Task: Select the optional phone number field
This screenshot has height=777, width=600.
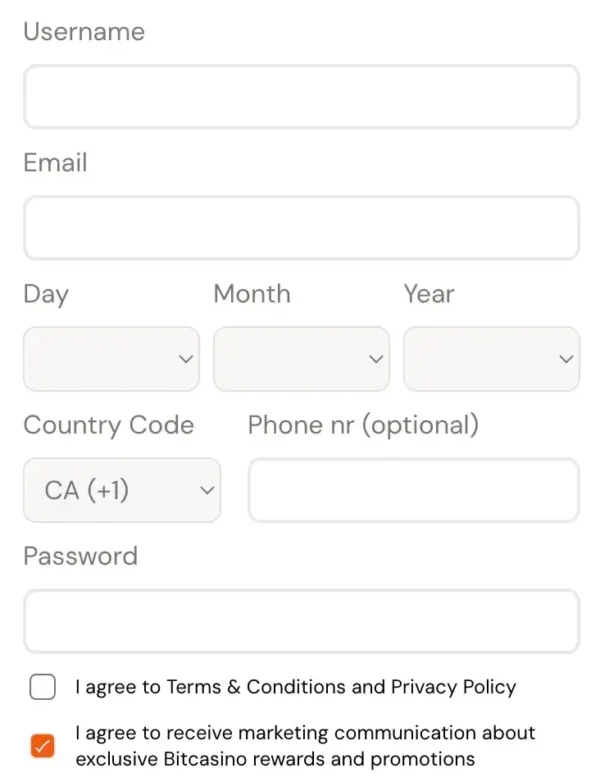Action: click(414, 490)
